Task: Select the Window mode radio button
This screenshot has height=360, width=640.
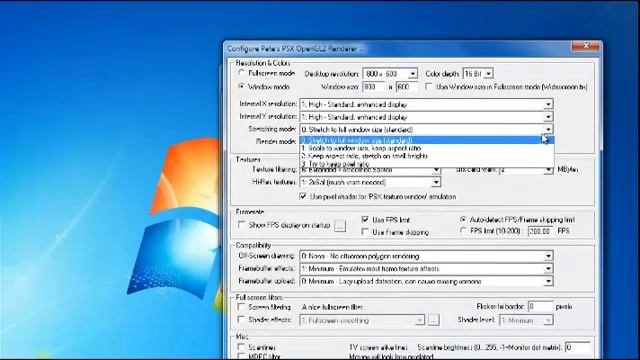Action: pos(241,87)
